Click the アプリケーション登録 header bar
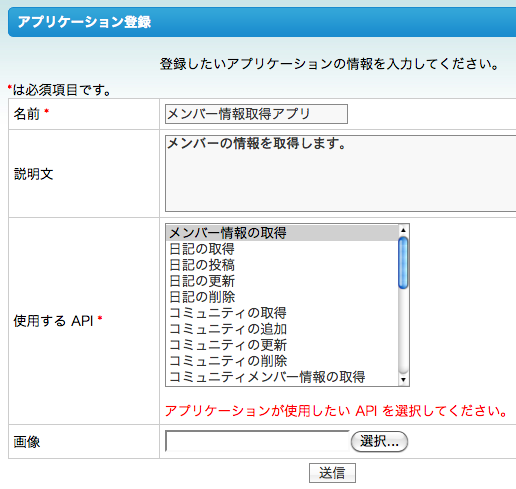This screenshot has width=516, height=489. click(262, 22)
